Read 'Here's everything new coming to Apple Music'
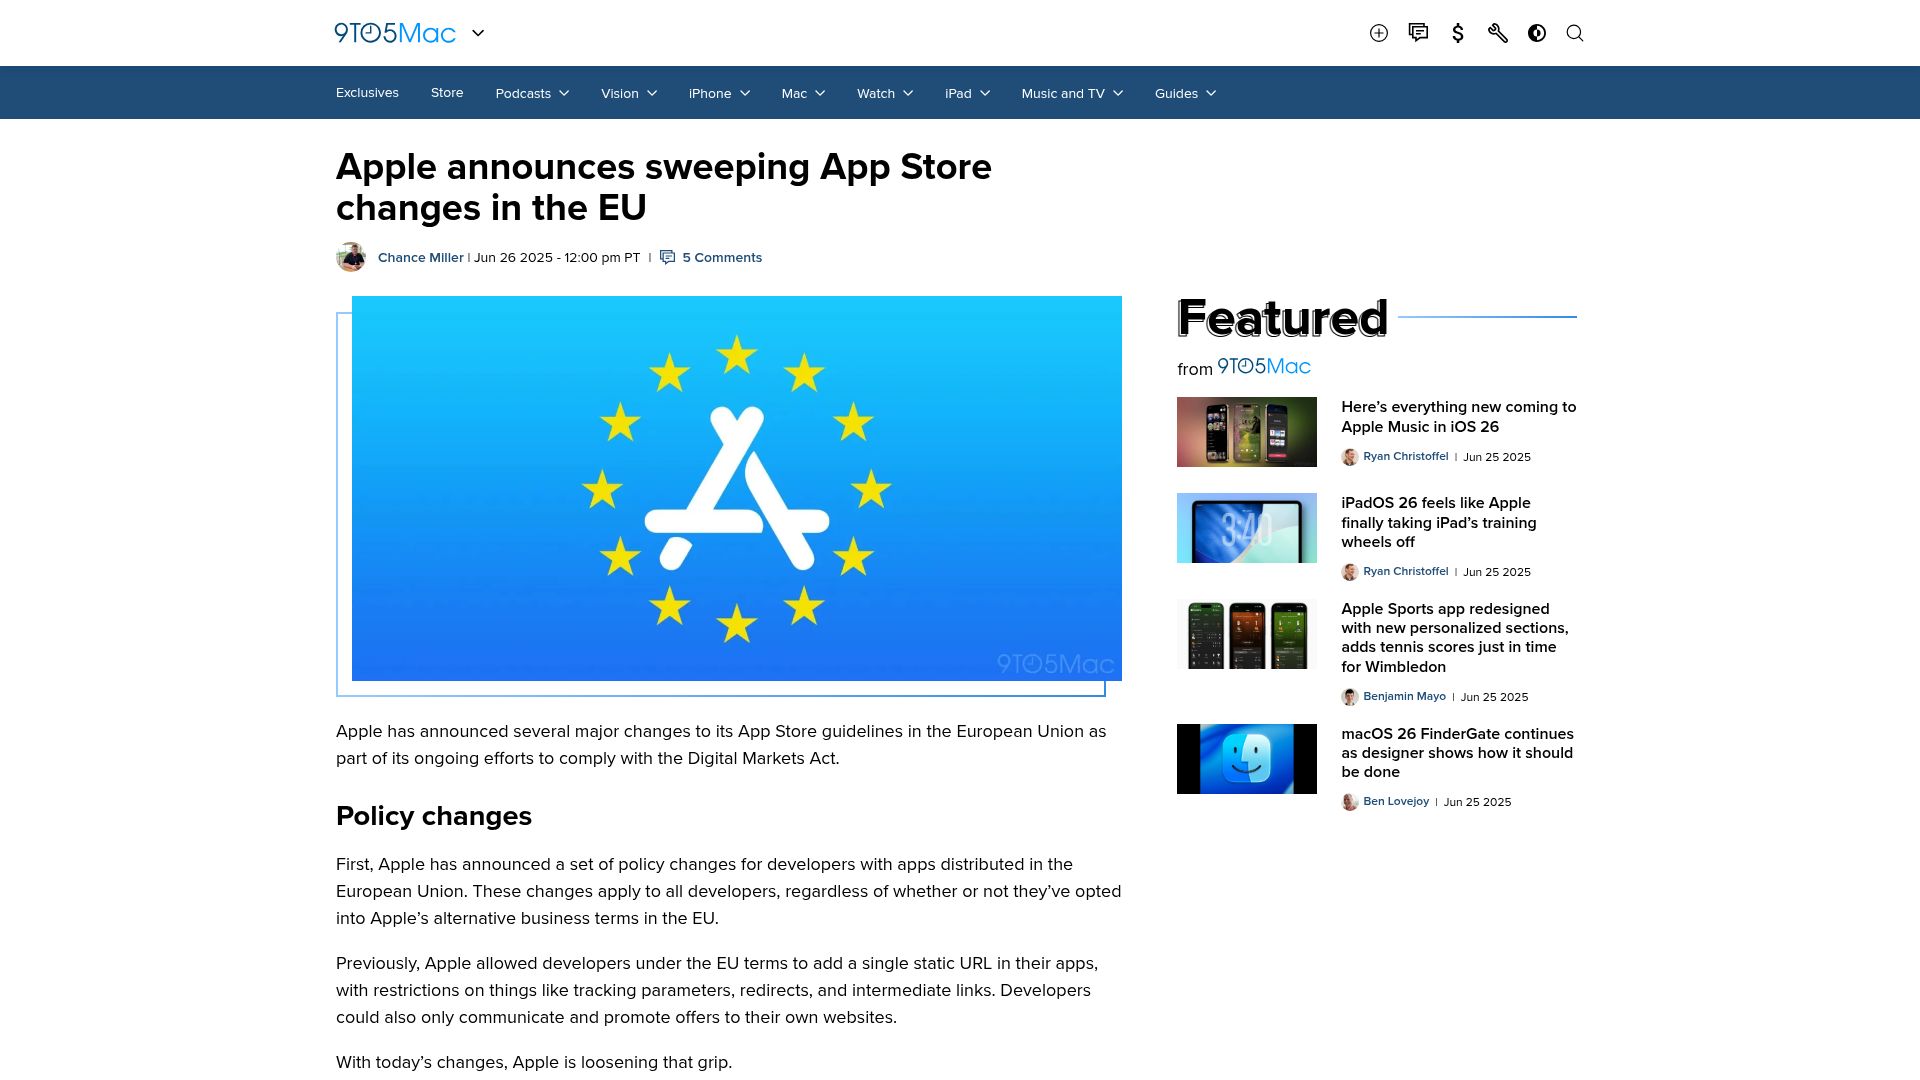This screenshot has height=1080, width=1920. pos(1458,417)
